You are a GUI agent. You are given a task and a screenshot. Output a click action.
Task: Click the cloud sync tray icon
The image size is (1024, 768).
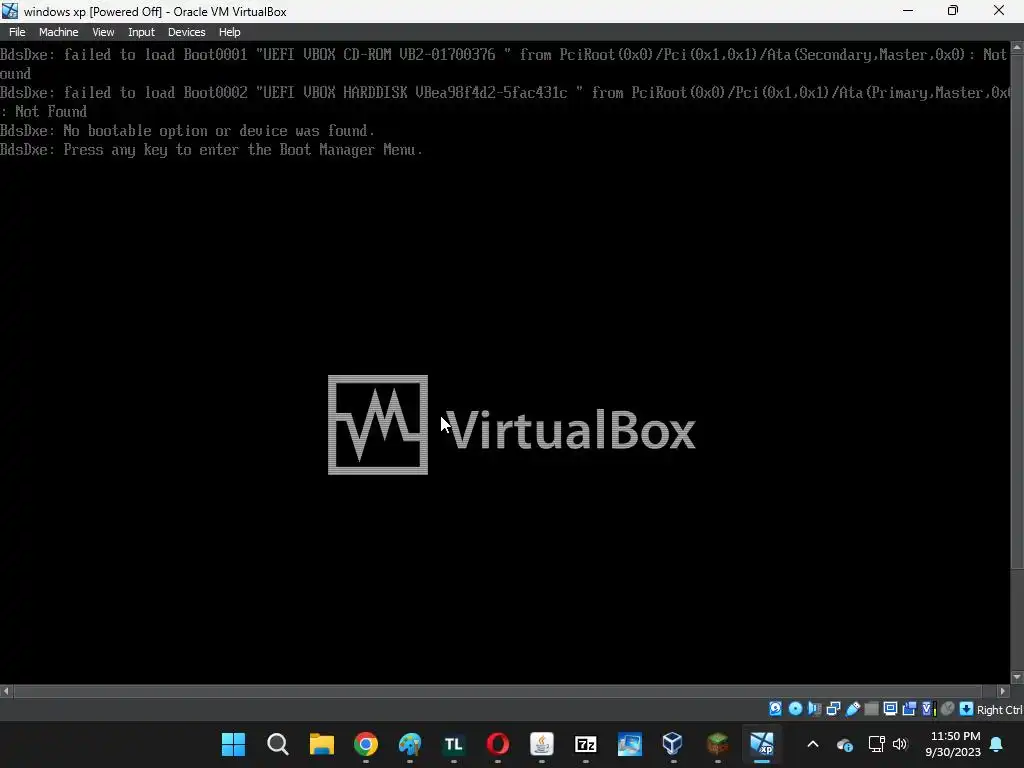tap(844, 744)
